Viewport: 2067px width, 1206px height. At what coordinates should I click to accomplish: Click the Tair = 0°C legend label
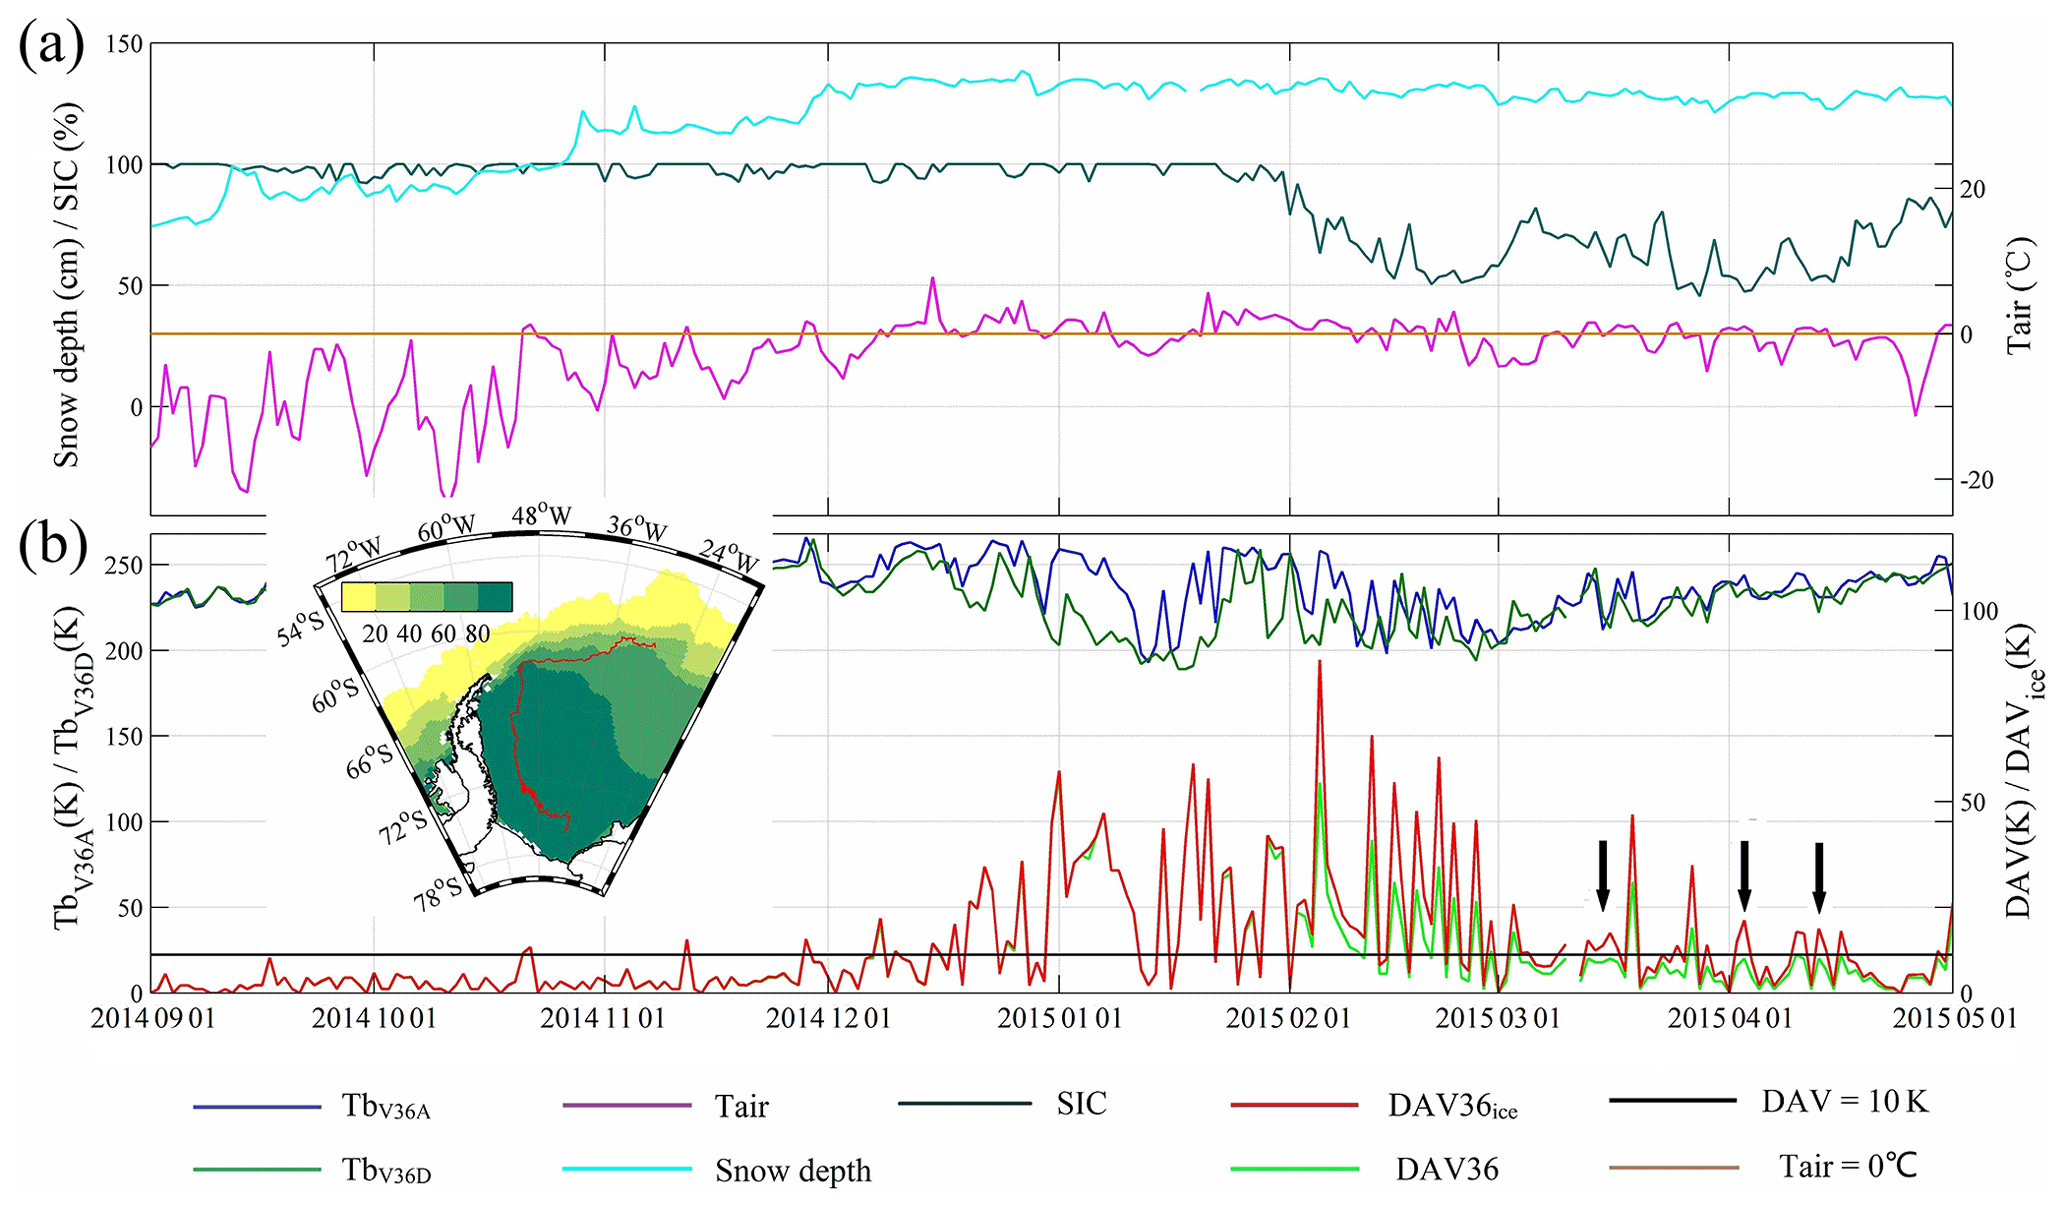(x=1848, y=1166)
